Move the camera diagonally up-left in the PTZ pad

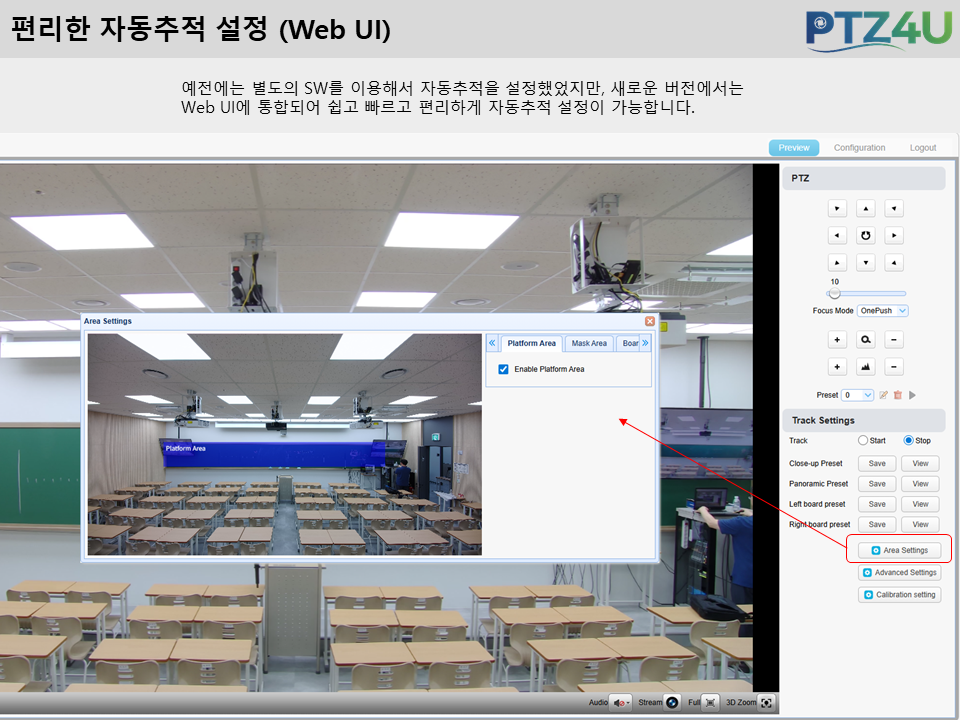click(837, 209)
